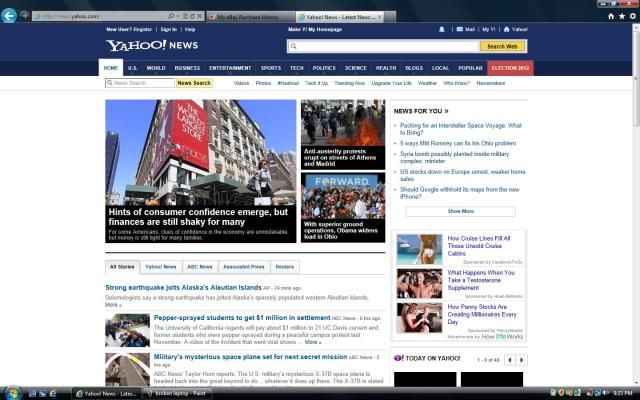Refresh the page using the address bar reload icon
This screenshot has width=640, height=400.
pos(192,16)
